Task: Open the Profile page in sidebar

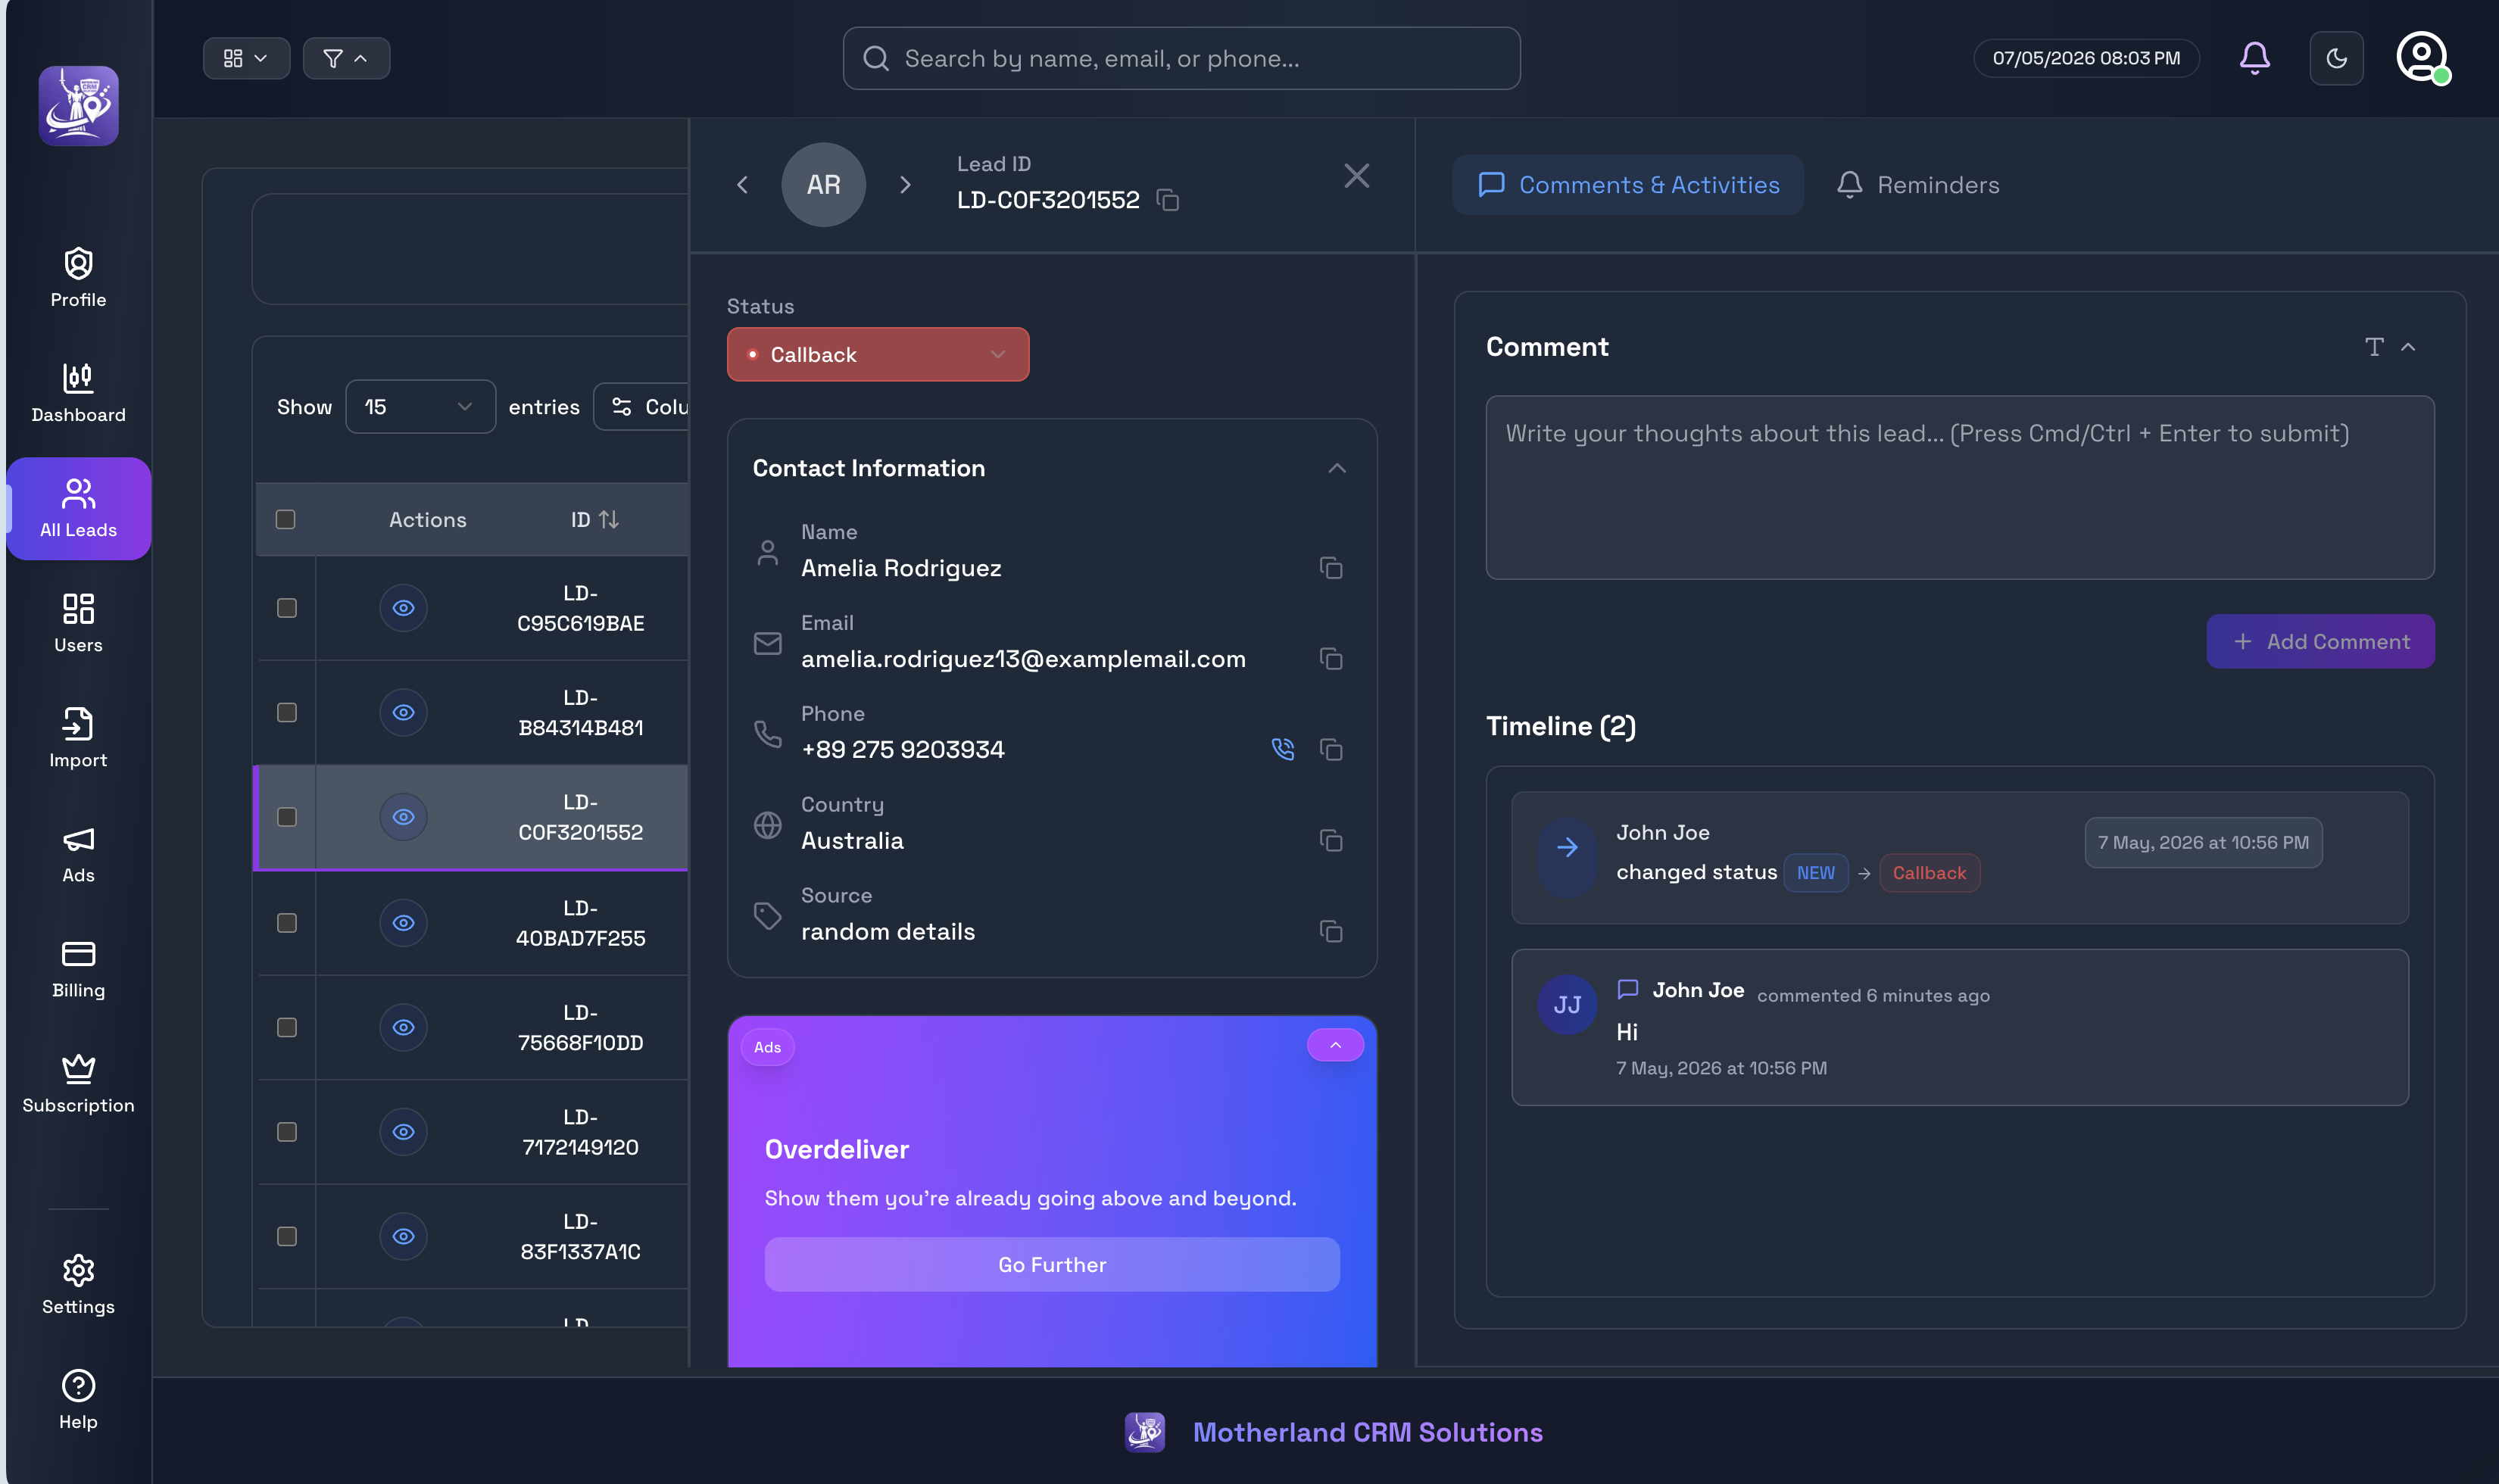Action: [x=78, y=278]
